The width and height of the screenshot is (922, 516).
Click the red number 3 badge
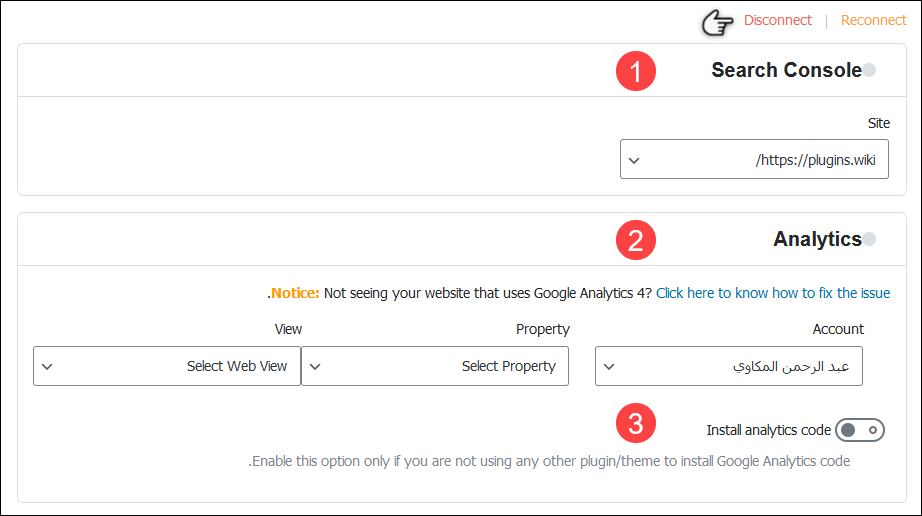[x=635, y=423]
